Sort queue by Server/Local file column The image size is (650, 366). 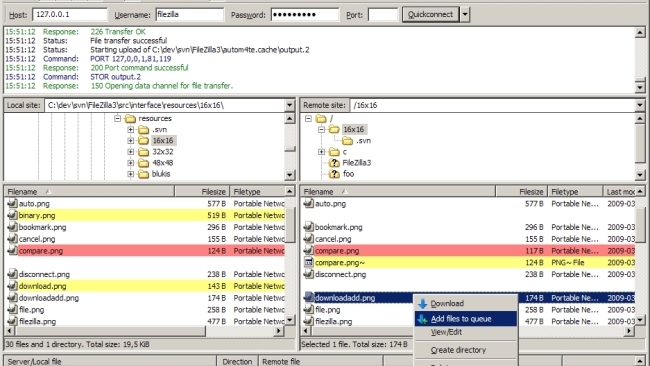pos(110,361)
